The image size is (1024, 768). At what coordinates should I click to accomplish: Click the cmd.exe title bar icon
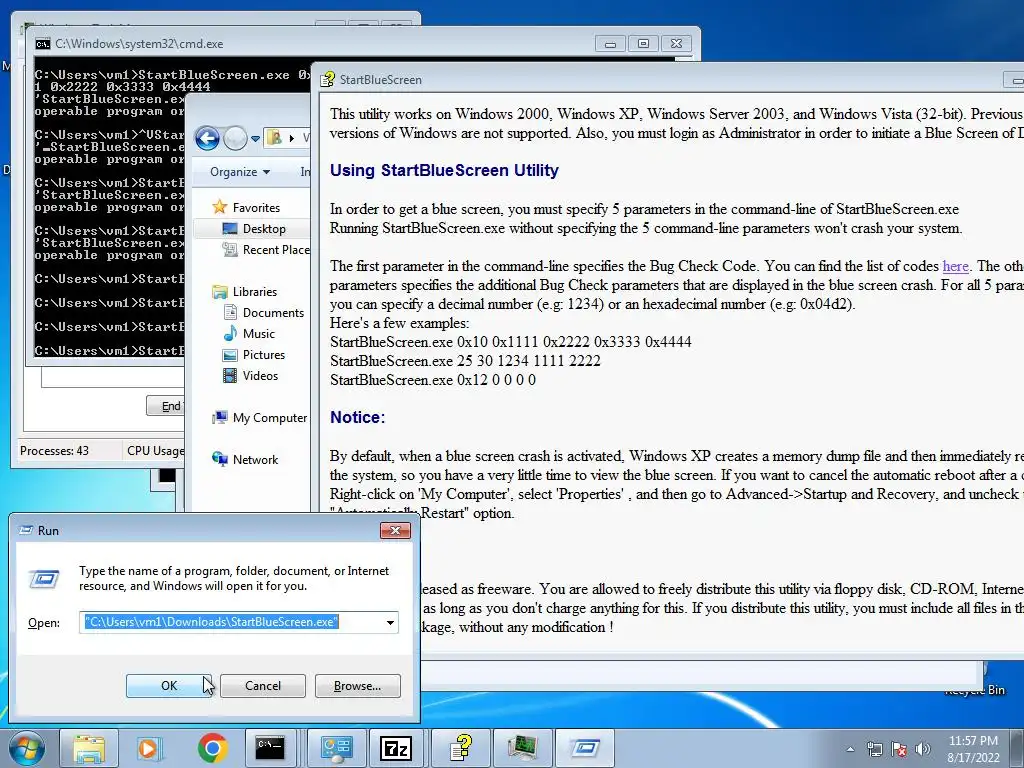pos(42,44)
